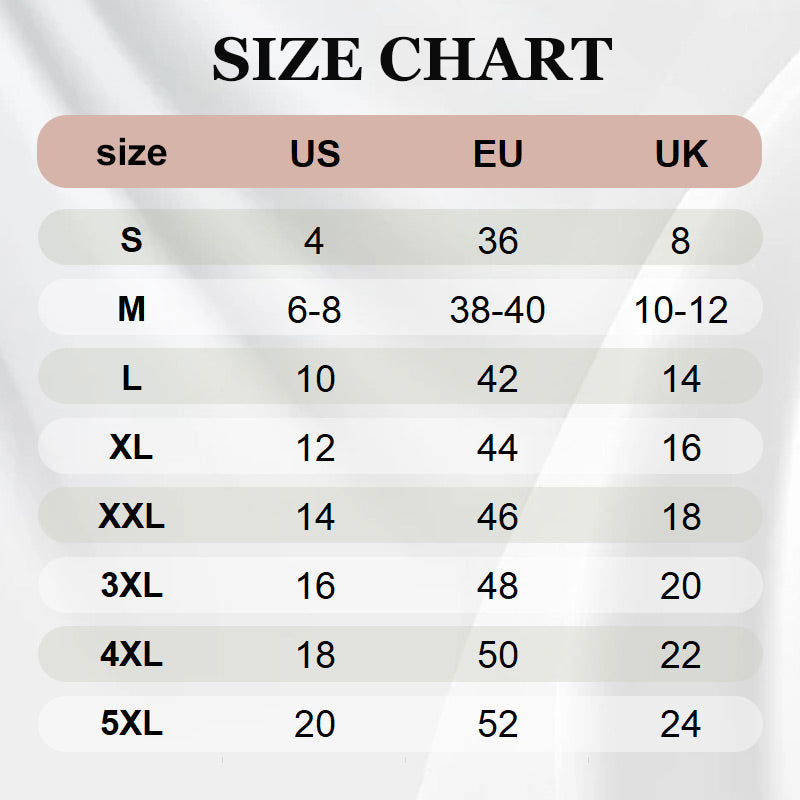Select the XXL size row label
The image size is (800, 800).
[131, 516]
